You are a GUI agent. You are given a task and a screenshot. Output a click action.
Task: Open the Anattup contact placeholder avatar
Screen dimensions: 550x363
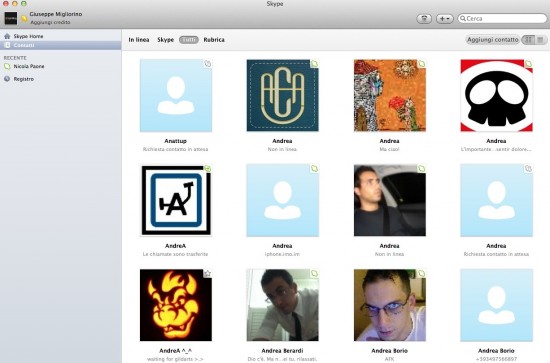(x=176, y=95)
